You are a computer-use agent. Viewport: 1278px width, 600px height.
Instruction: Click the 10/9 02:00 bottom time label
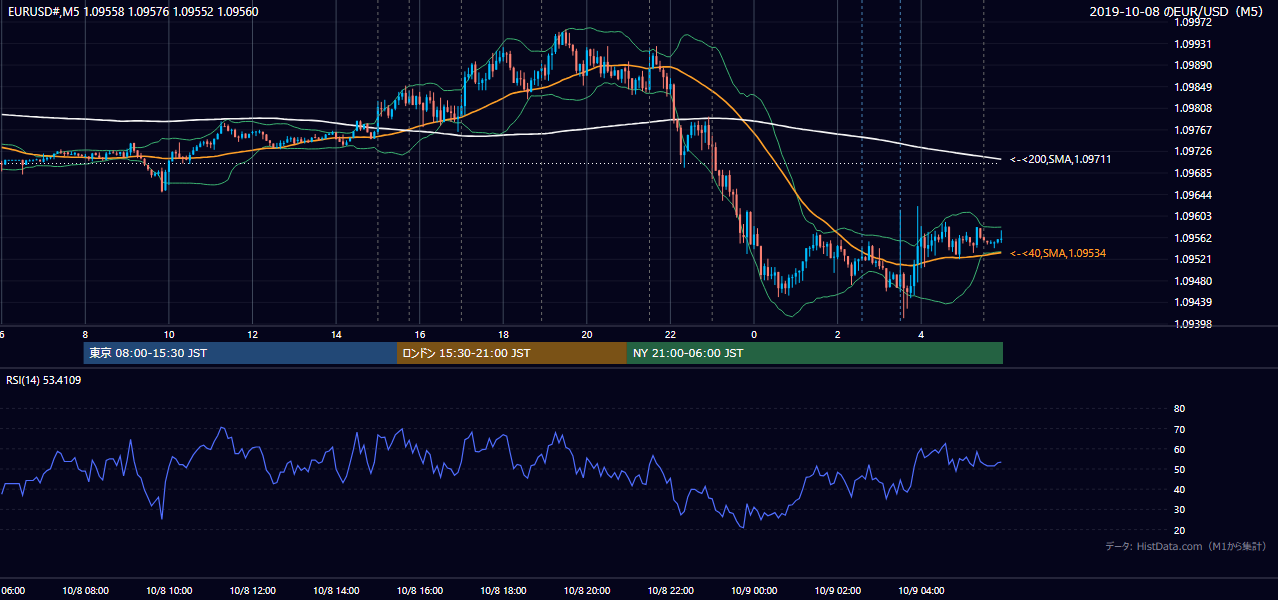pos(837,591)
